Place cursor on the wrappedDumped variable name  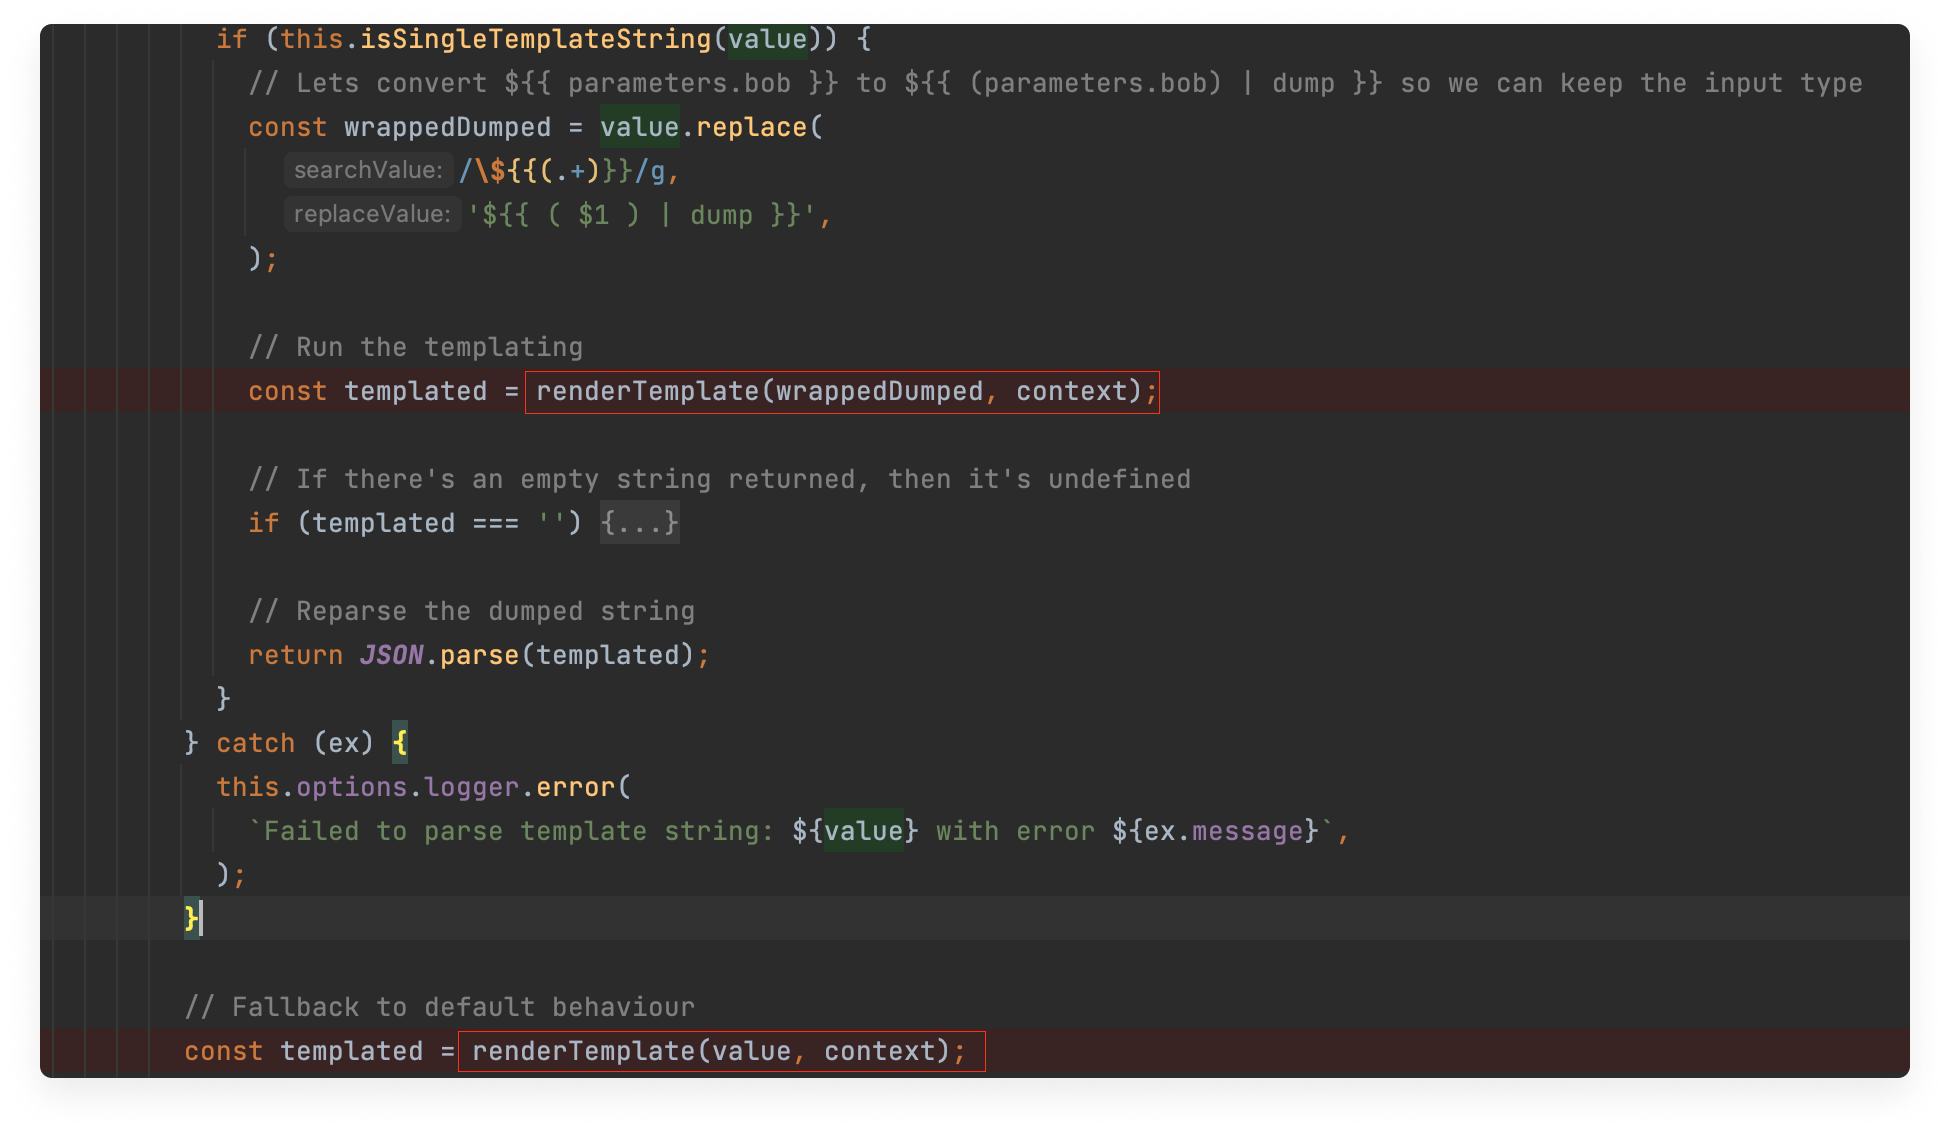click(446, 127)
